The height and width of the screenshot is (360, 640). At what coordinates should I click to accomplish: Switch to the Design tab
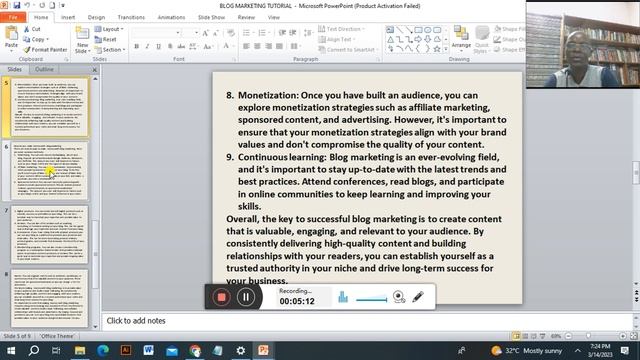[x=96, y=17]
